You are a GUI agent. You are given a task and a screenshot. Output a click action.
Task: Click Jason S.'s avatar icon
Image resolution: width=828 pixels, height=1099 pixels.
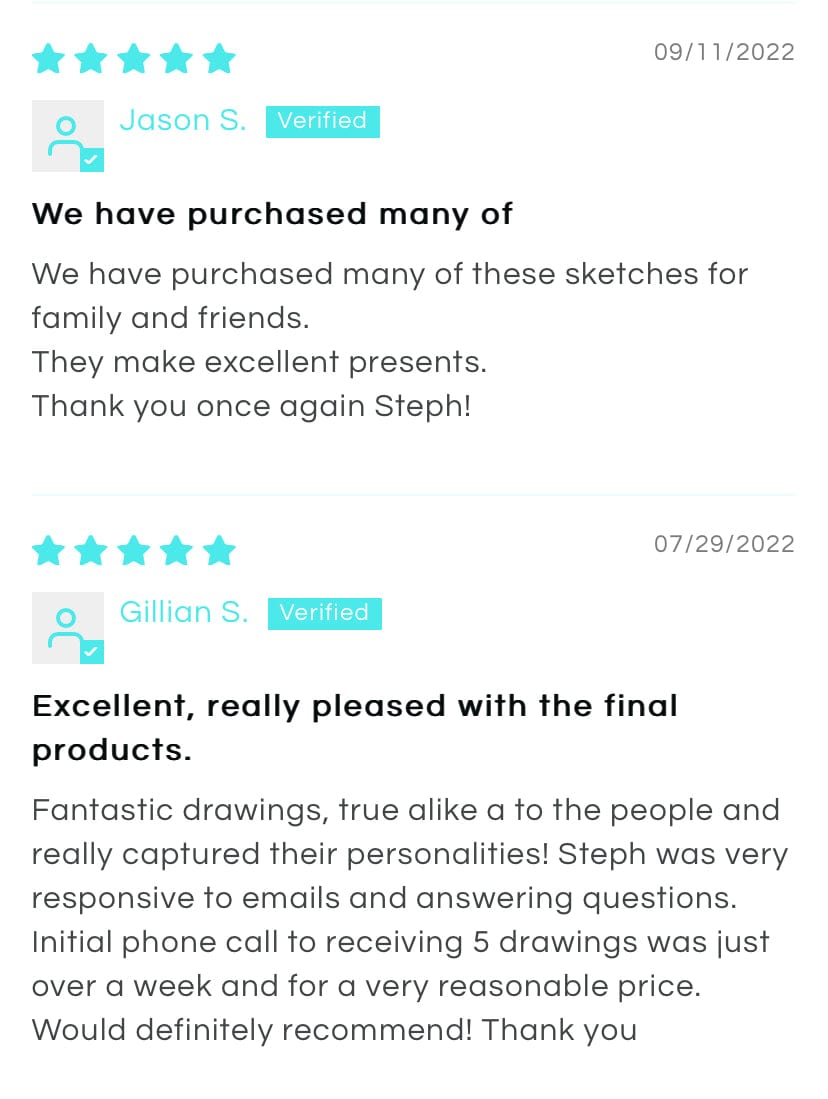pos(67,135)
